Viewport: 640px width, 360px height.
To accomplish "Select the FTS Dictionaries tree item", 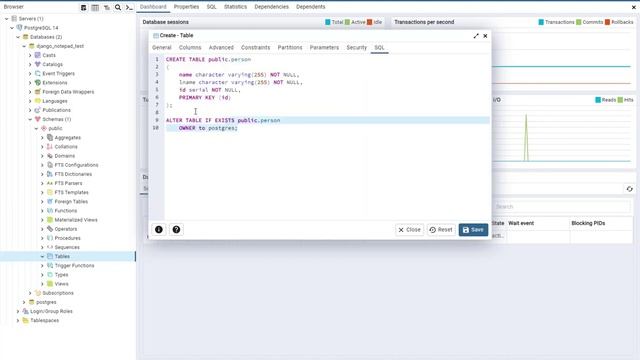I will (73, 174).
